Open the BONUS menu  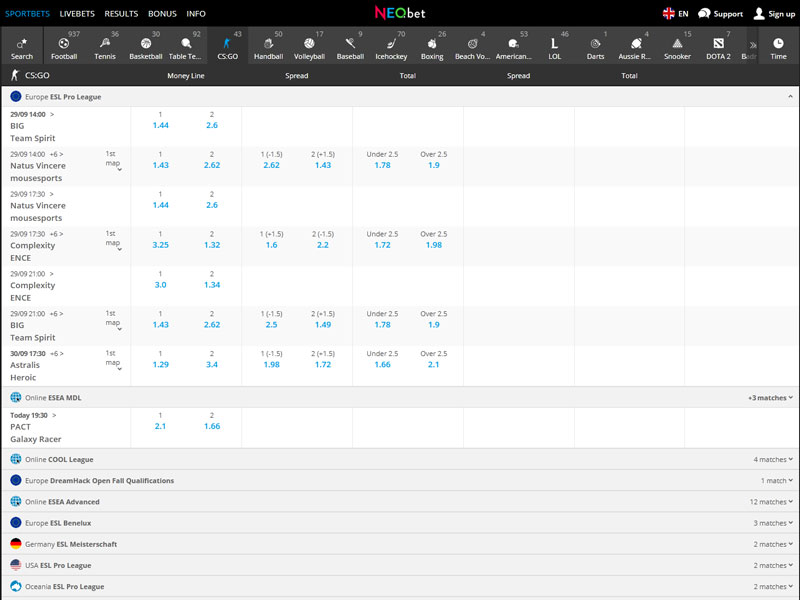(162, 14)
